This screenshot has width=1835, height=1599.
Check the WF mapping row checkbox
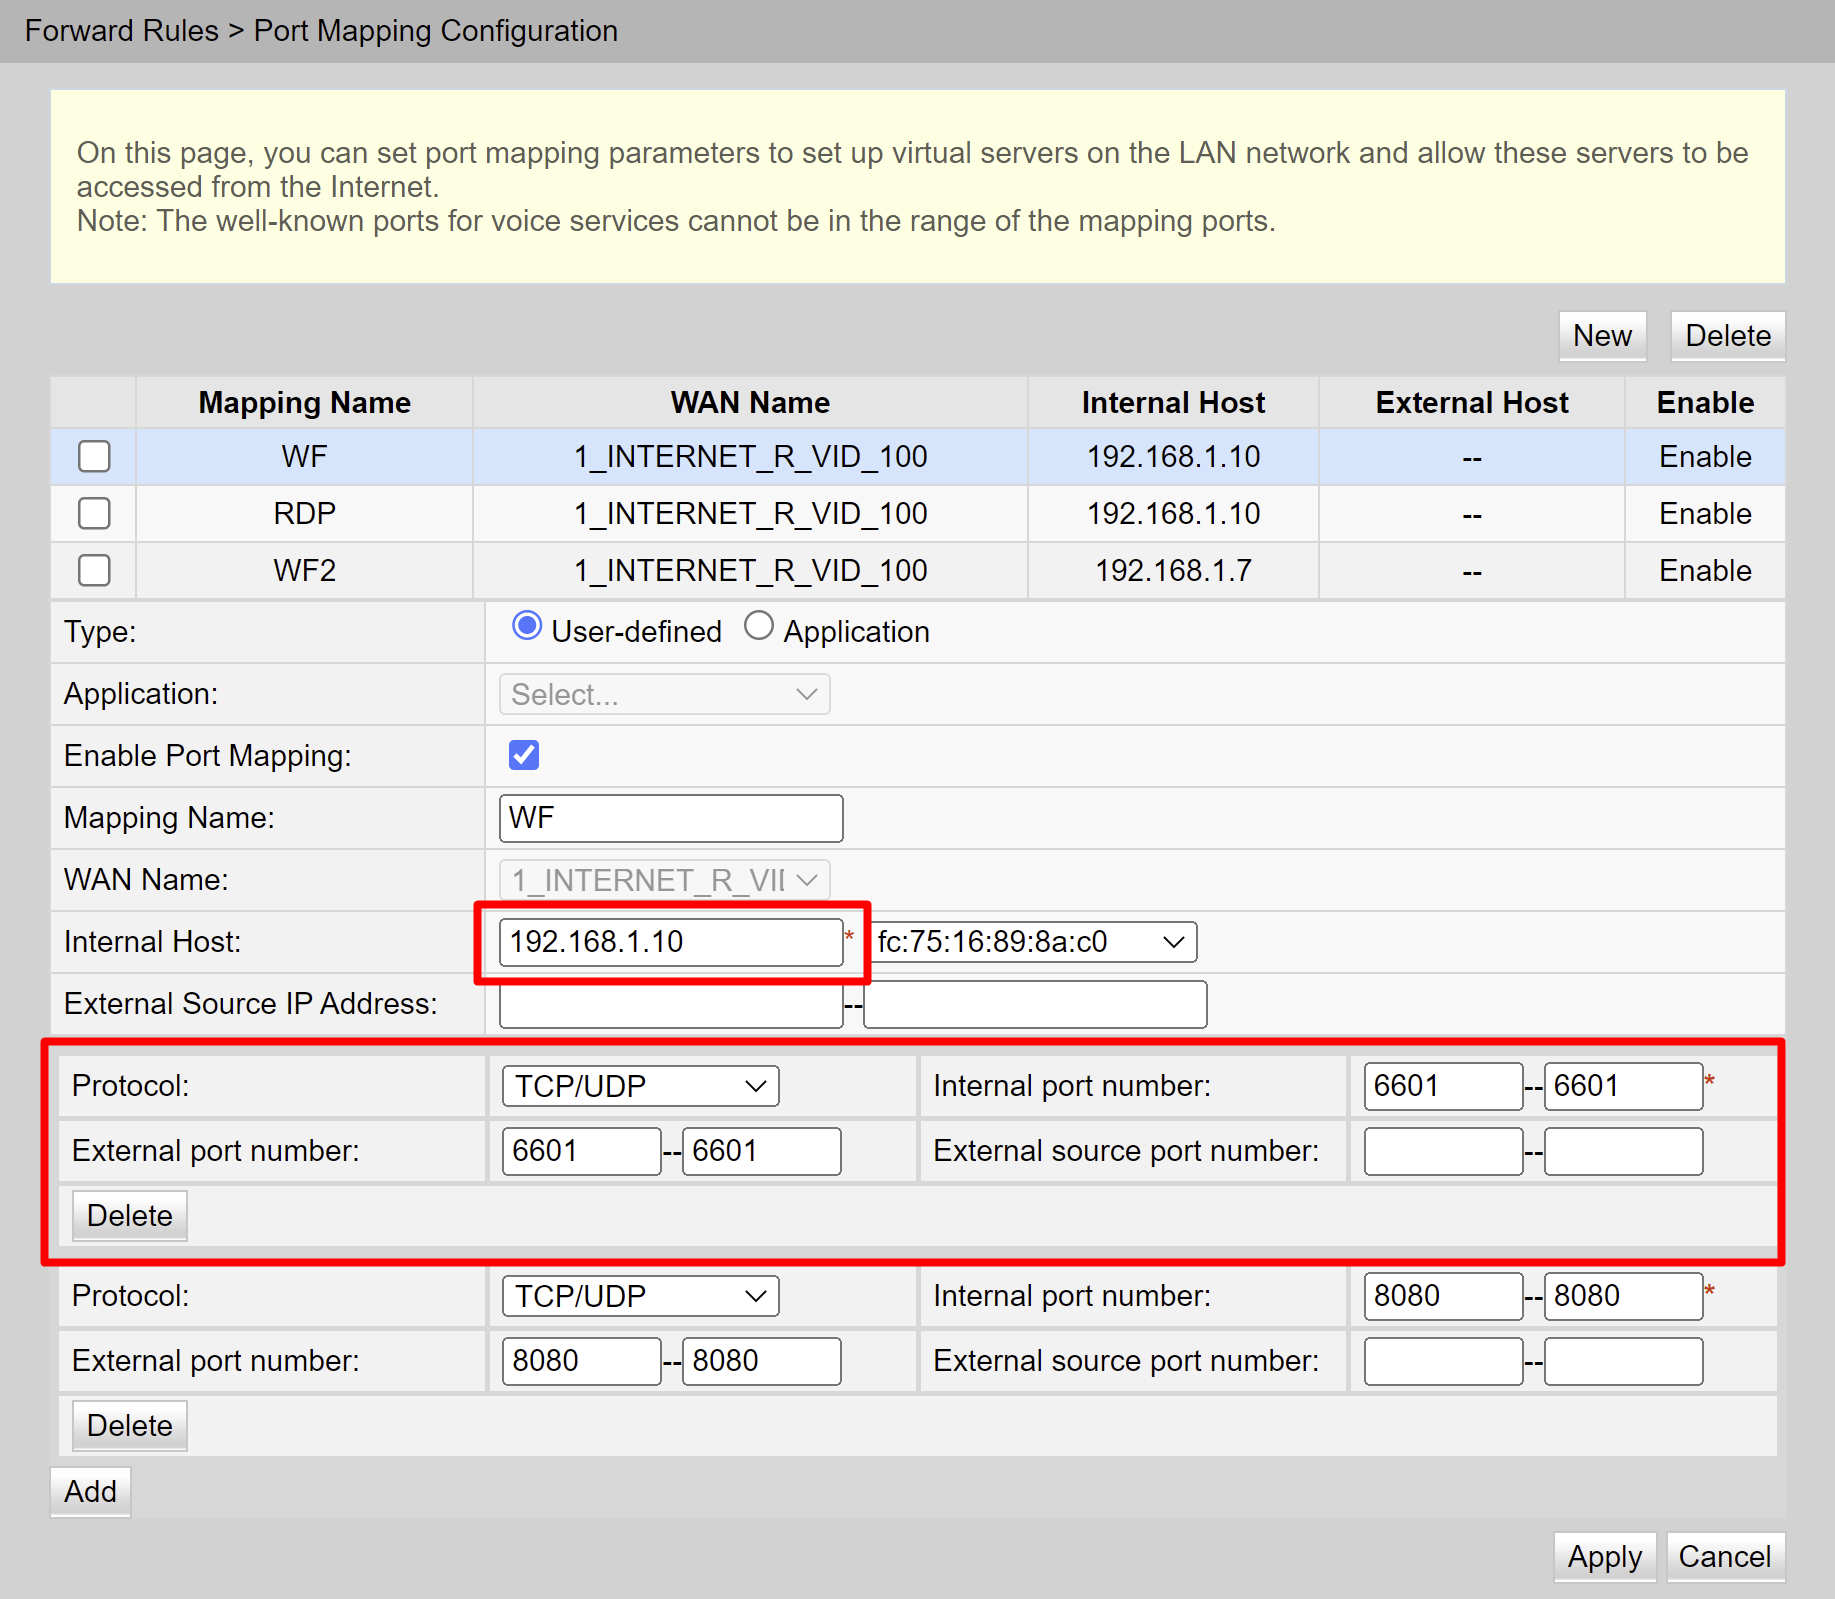(94, 457)
